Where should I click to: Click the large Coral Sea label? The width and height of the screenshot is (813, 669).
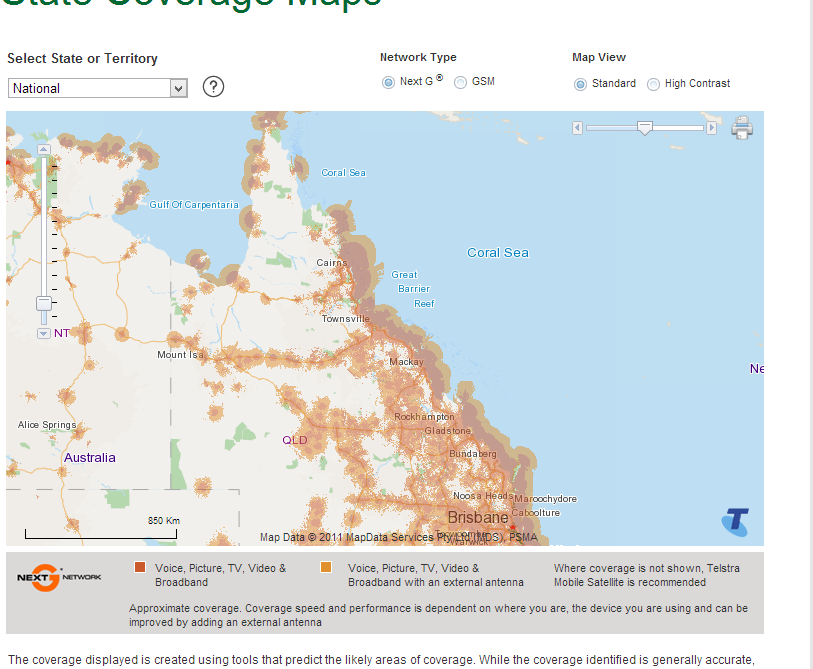coord(498,253)
